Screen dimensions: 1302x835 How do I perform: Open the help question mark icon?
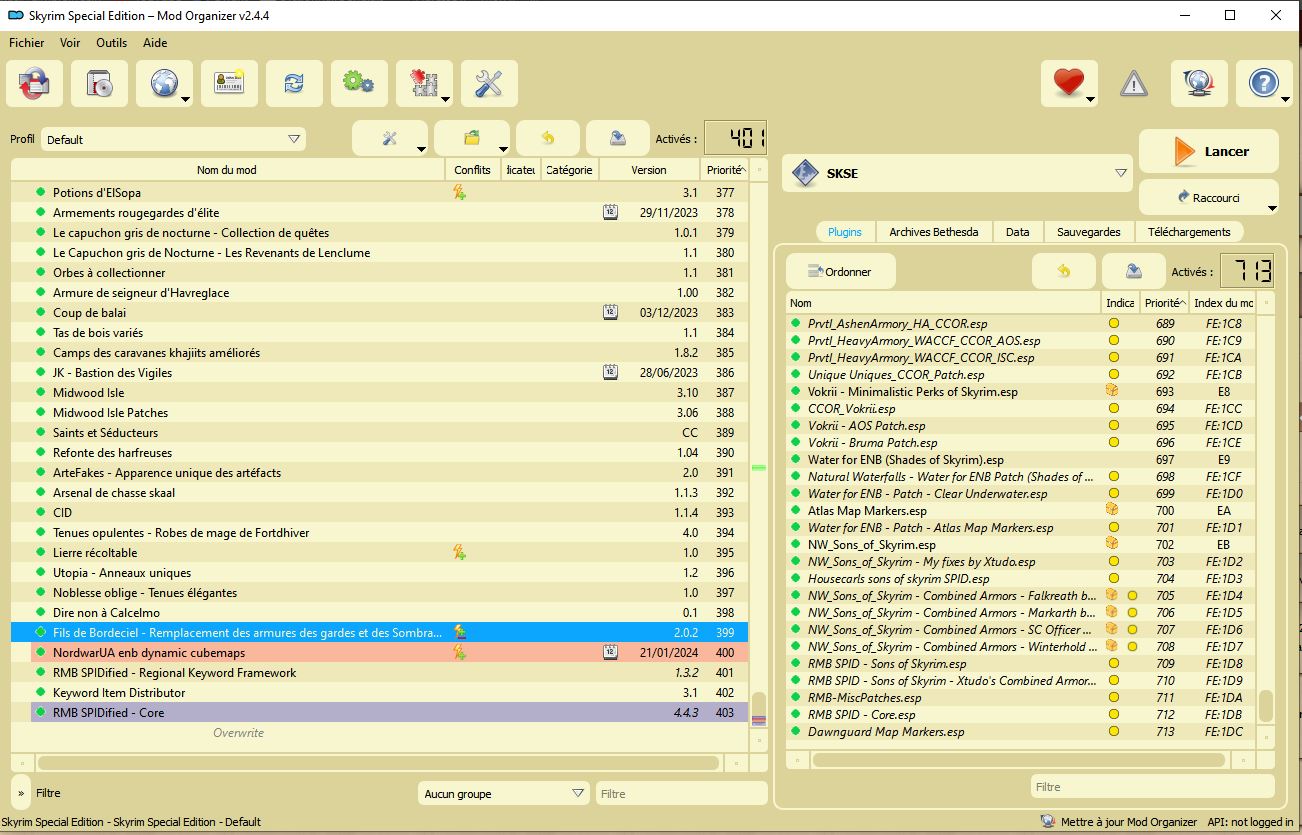[x=1264, y=83]
